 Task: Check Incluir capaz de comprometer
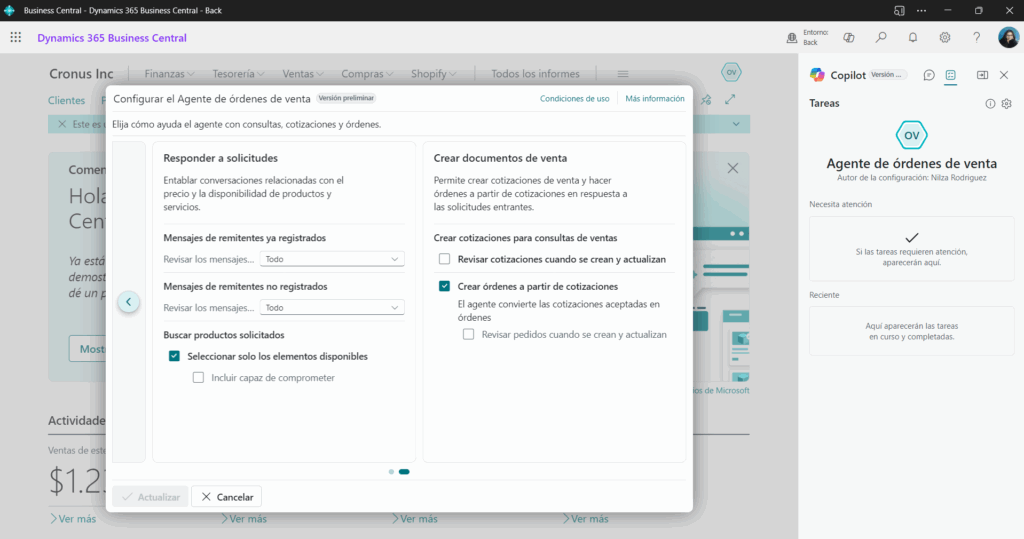198,378
